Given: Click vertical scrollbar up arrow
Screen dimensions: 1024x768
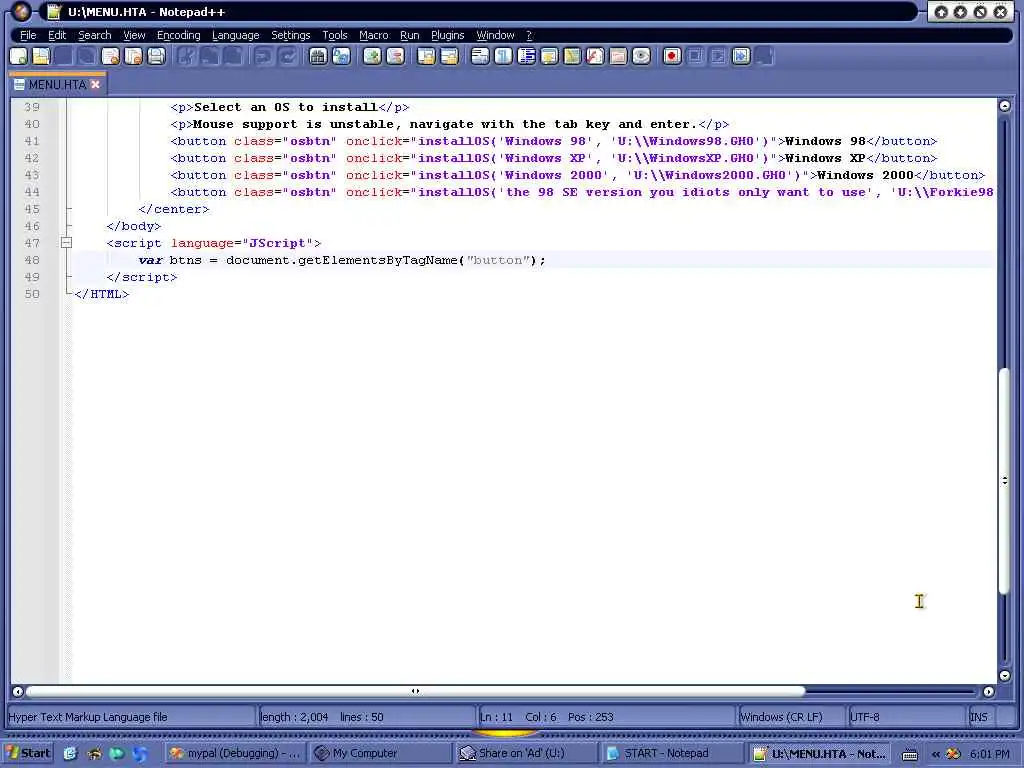Looking at the screenshot, I should point(1005,106).
